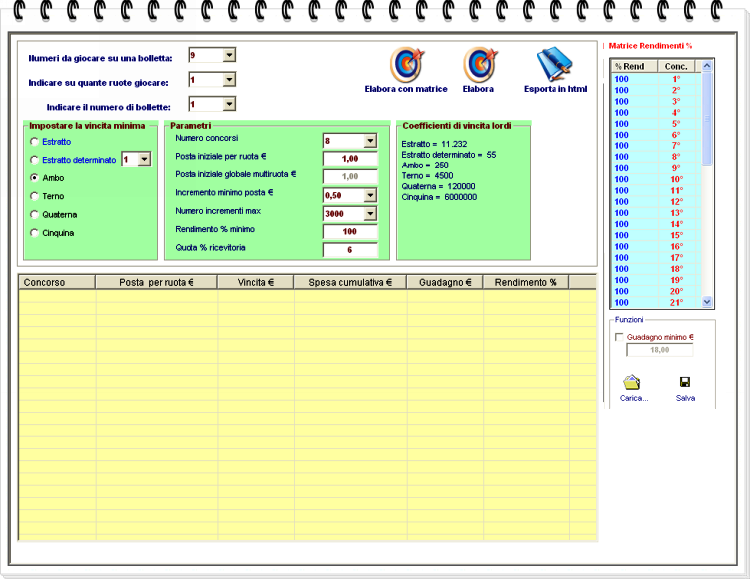Image resolution: width=750 pixels, height=579 pixels.
Task: Click the % Rend cell for 21° concorso
Action: tap(635, 302)
